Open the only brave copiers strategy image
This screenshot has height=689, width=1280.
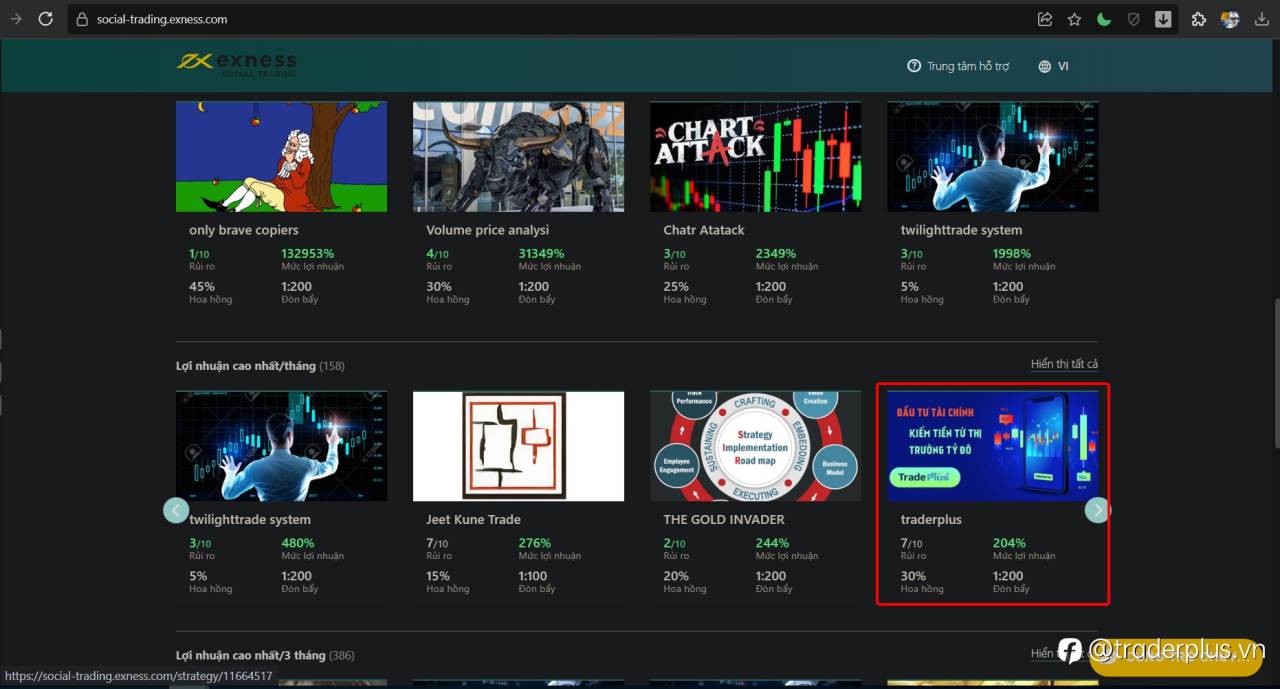[282, 156]
